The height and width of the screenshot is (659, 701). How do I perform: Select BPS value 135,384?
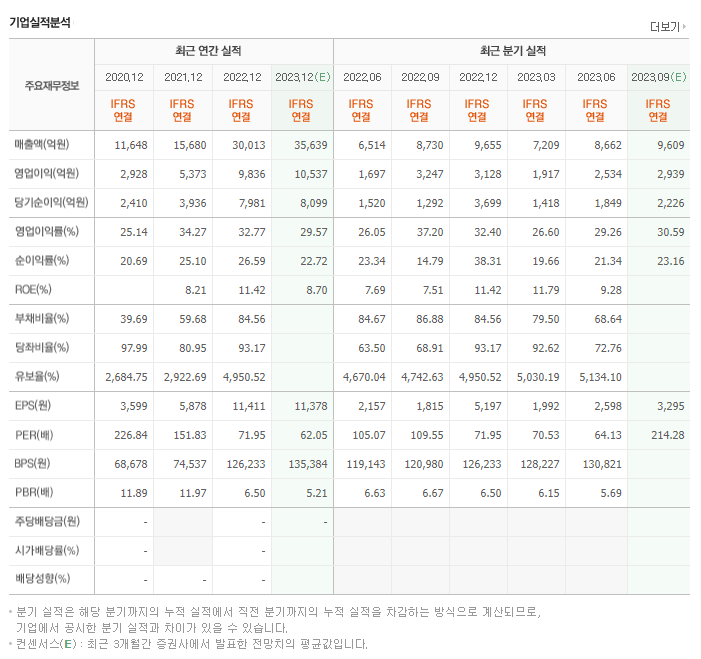point(308,465)
